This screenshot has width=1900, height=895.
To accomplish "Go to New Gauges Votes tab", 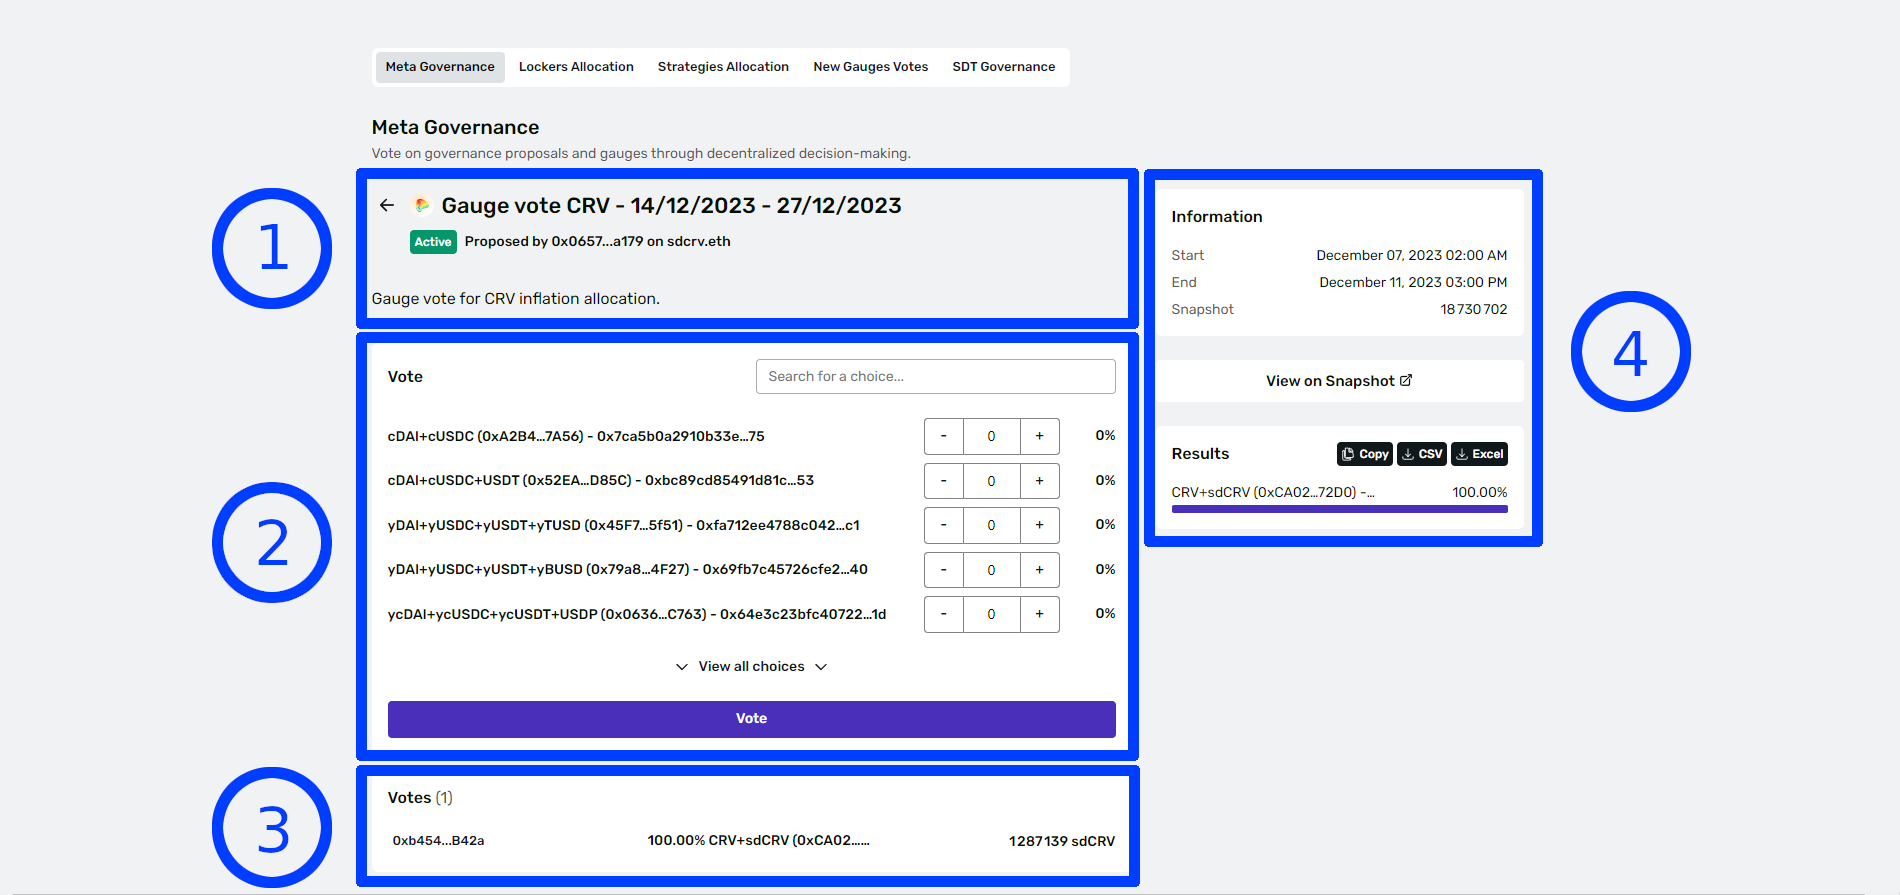I will 870,67.
